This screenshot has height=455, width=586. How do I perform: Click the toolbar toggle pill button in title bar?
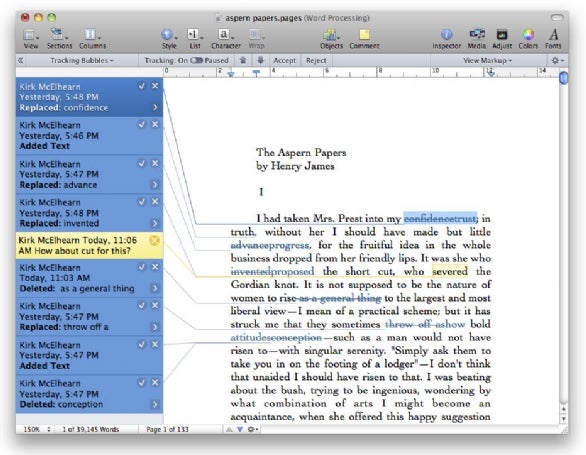click(556, 18)
